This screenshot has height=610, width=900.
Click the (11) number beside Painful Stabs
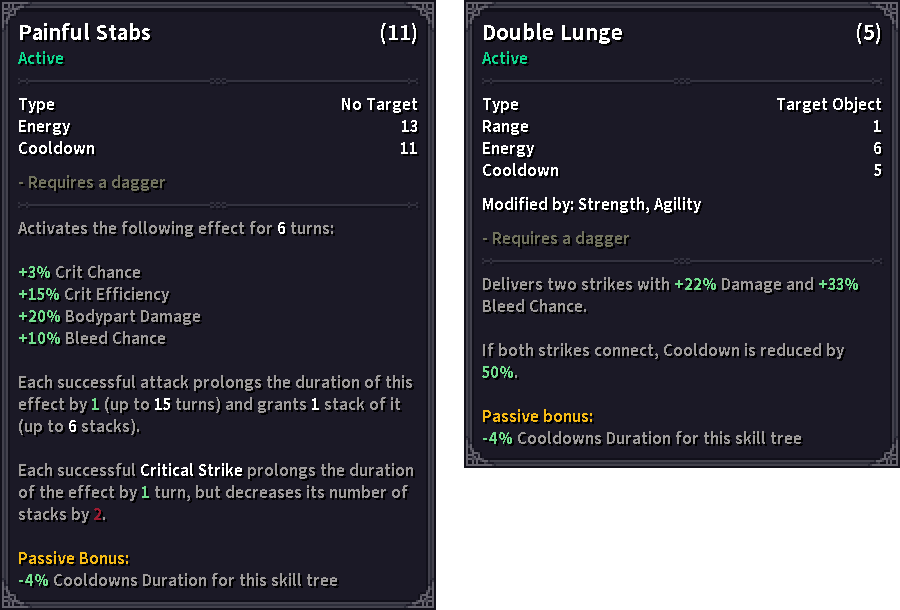pos(398,33)
